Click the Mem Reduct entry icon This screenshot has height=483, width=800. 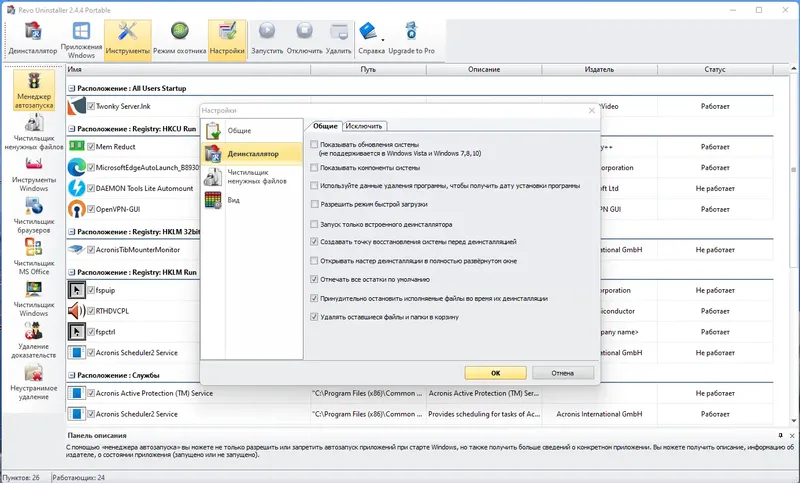(x=77, y=146)
